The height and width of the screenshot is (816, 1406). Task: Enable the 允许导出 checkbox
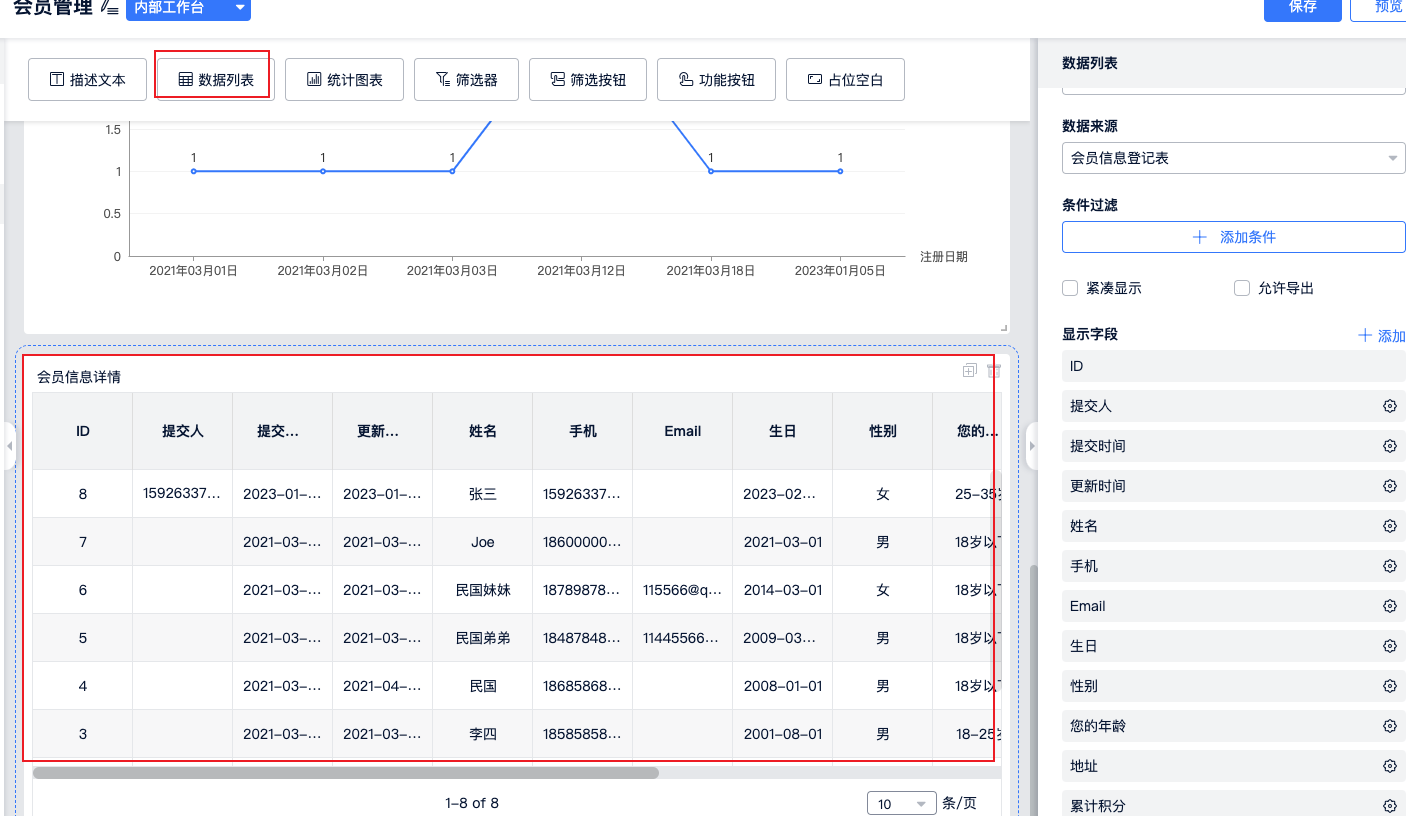pos(1242,288)
